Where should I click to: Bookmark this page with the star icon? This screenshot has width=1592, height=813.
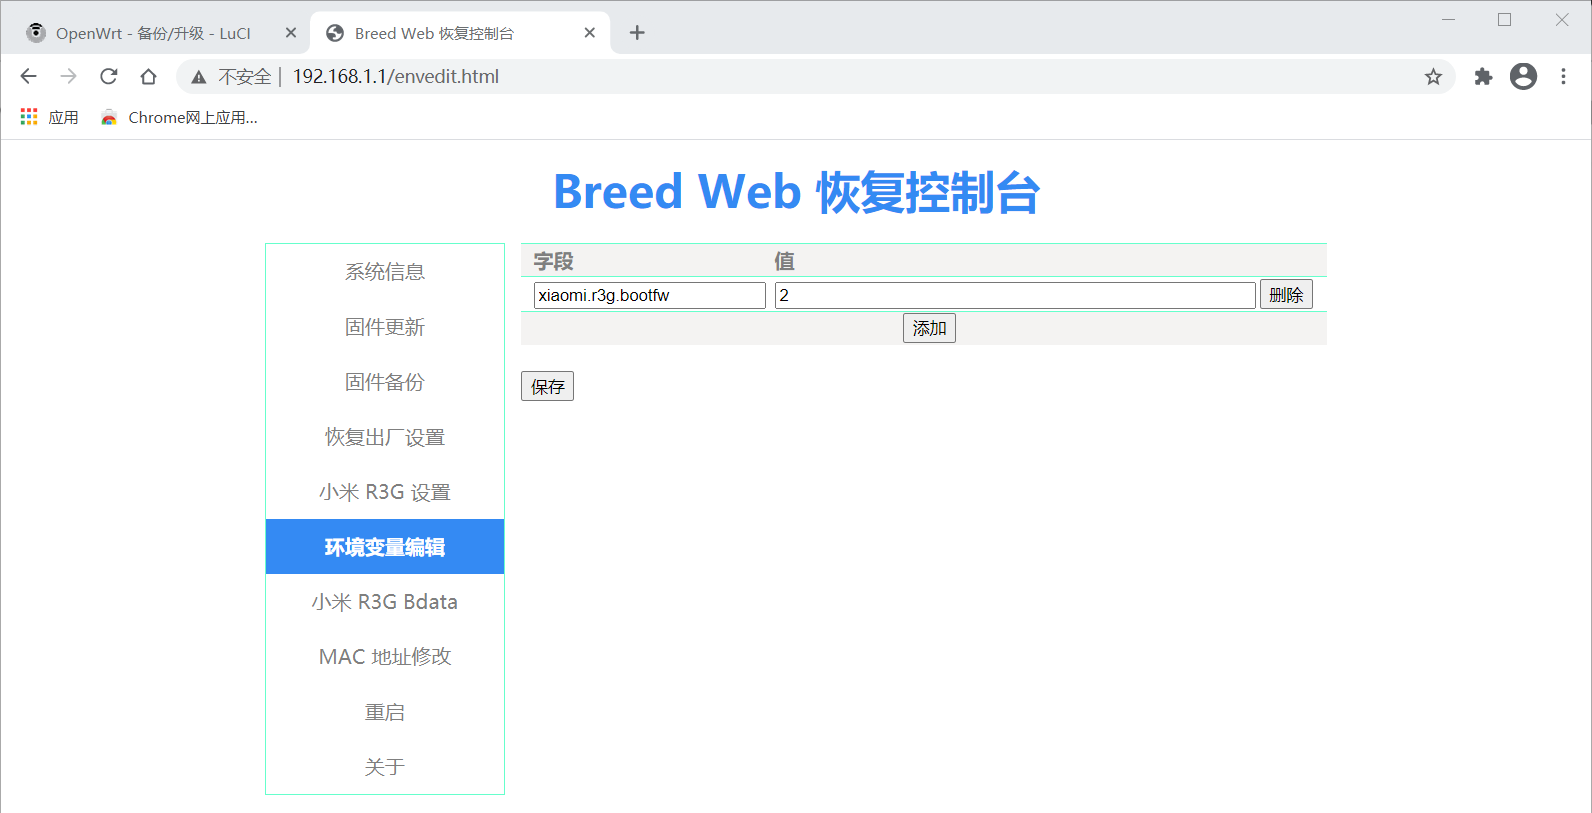1433,77
